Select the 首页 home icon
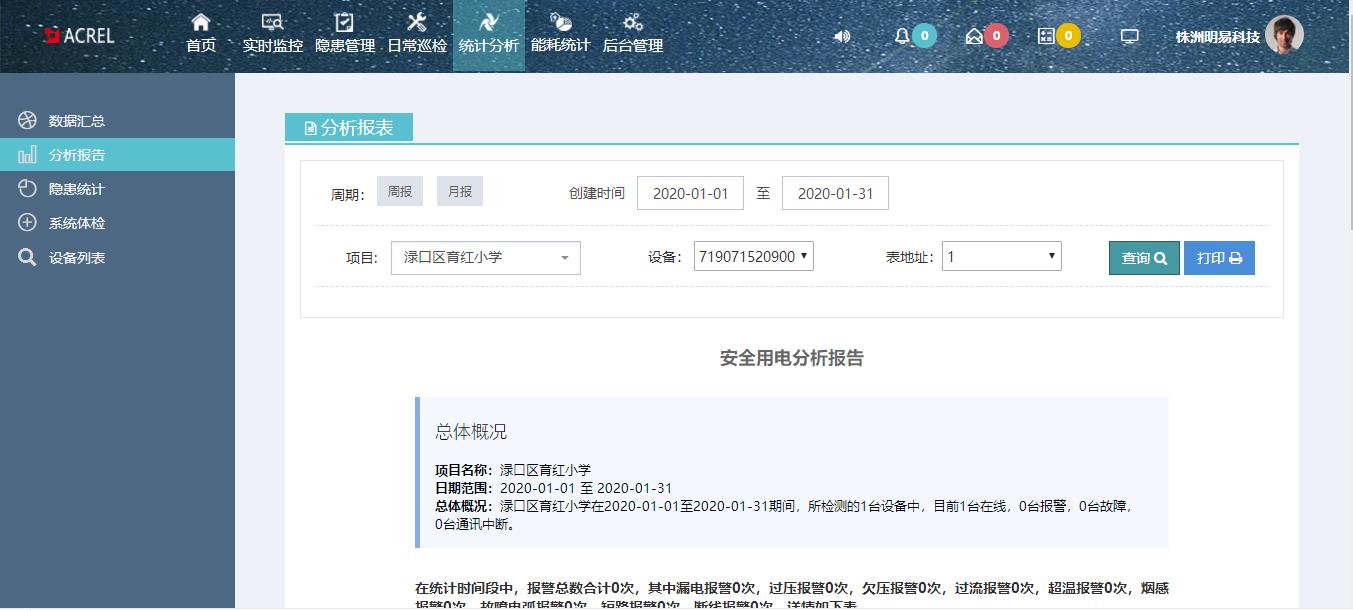The image size is (1353, 611). (x=200, y=33)
